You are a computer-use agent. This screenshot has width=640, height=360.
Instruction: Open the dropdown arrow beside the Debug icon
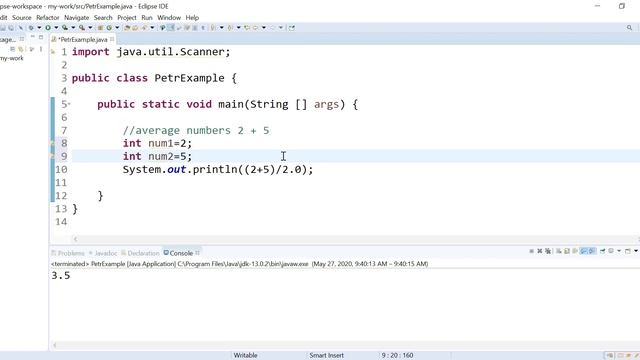39,28
